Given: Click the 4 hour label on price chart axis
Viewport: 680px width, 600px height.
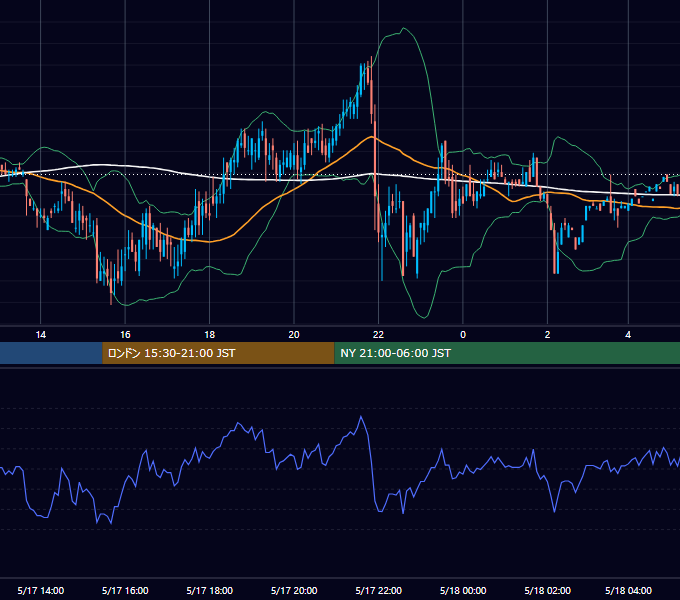Looking at the screenshot, I should (628, 335).
